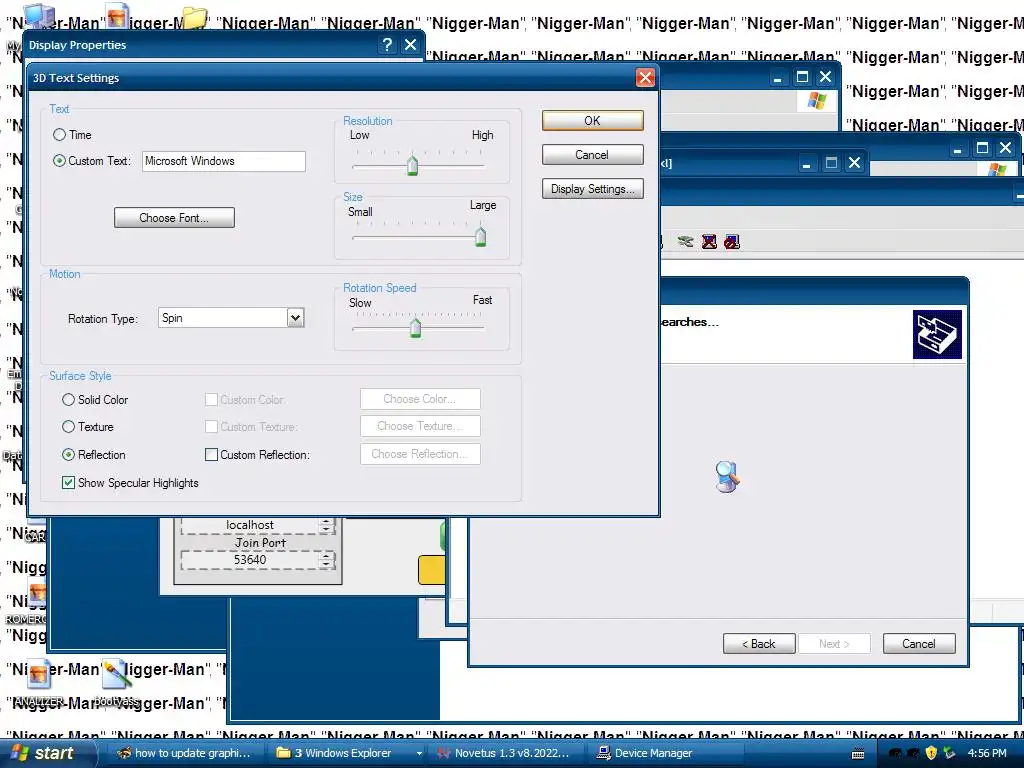Select Solid Color surface style
Screen dimensions: 1024x768
(68, 400)
